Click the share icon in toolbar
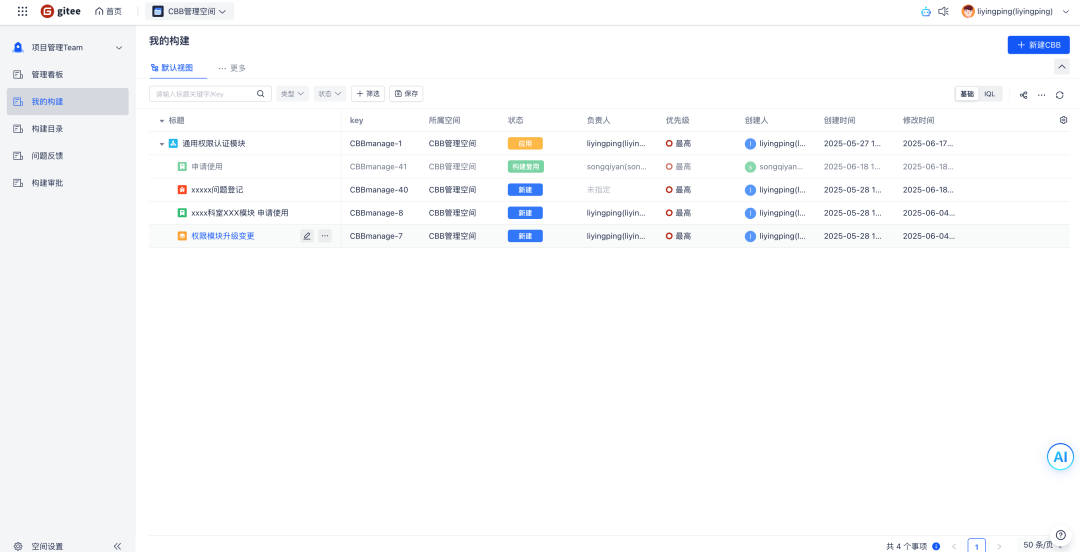 point(1023,94)
